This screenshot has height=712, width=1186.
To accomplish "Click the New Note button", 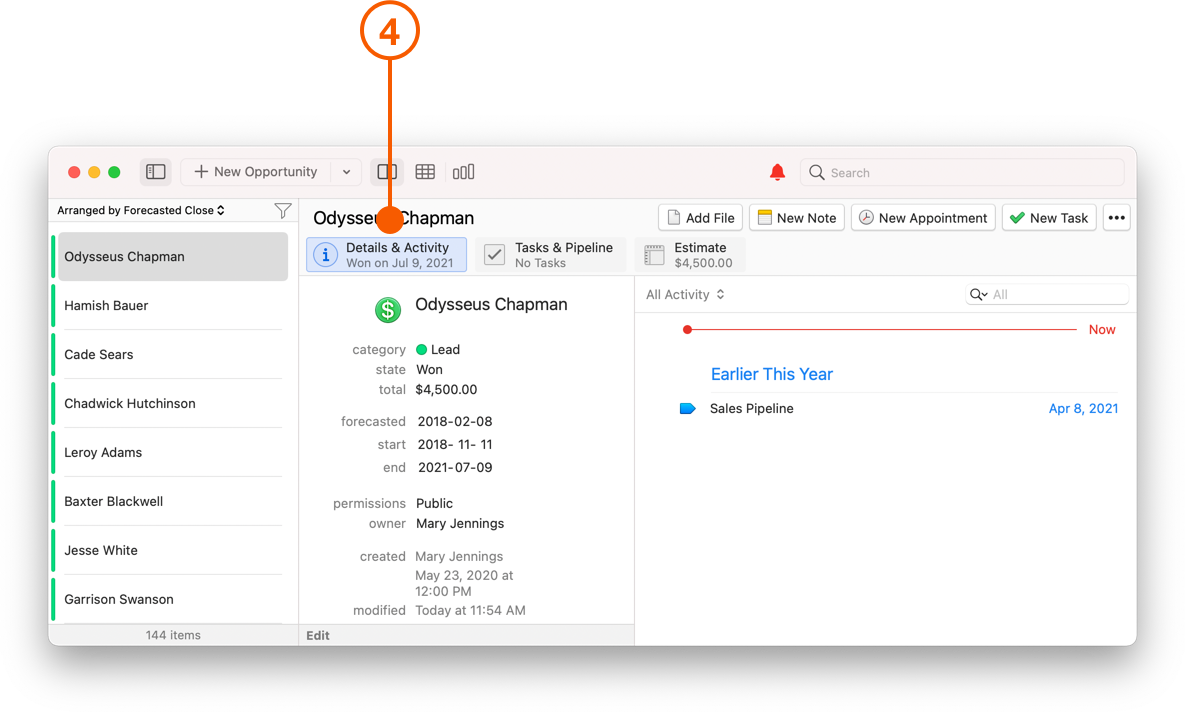I will (796, 218).
